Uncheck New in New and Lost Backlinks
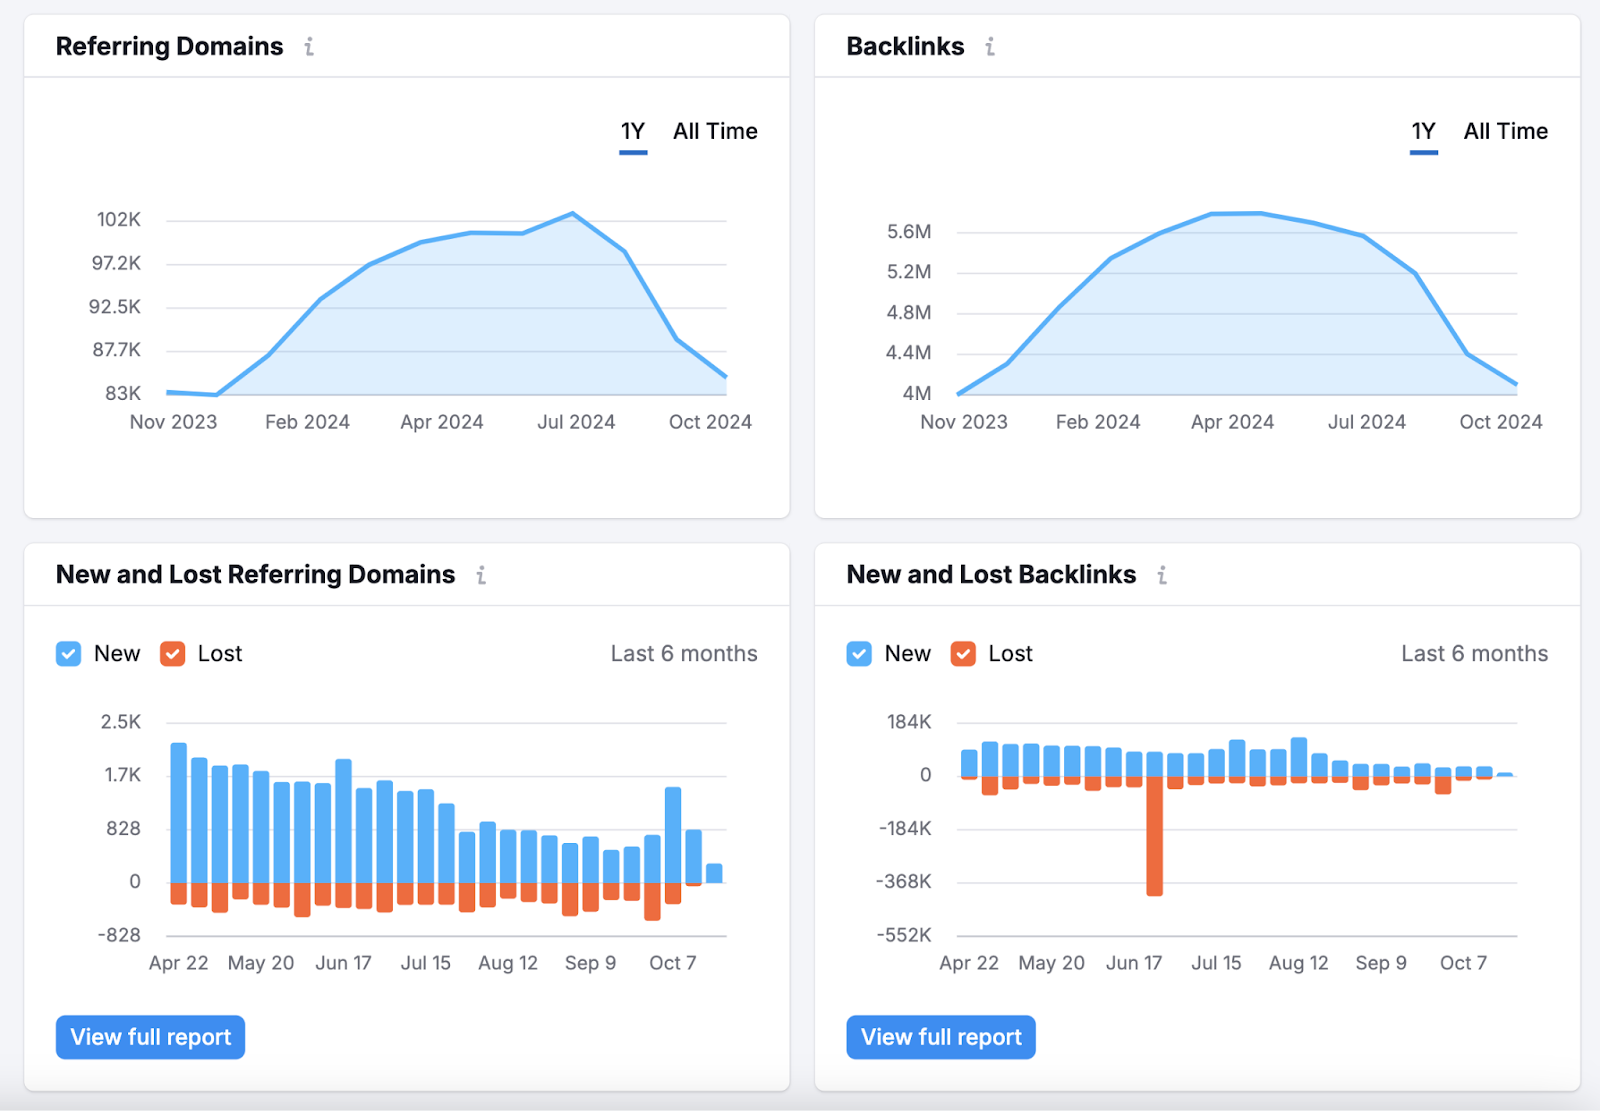Image resolution: width=1600 pixels, height=1111 pixels. (x=858, y=653)
